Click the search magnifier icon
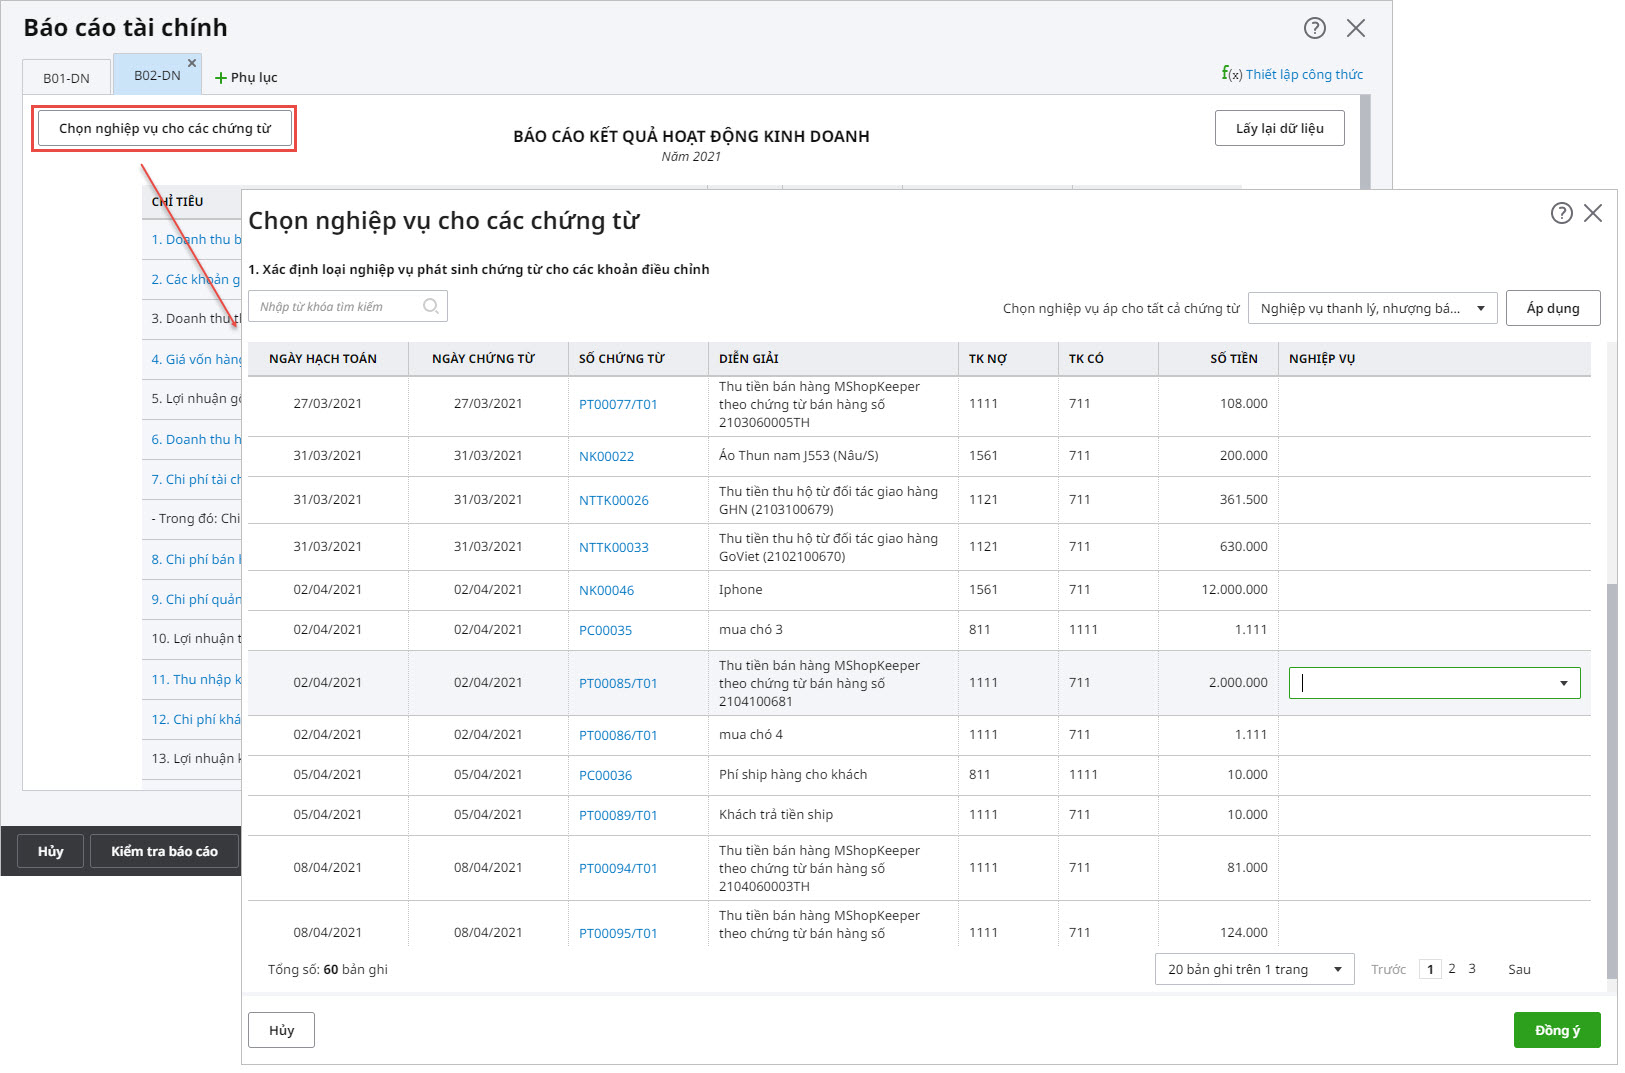The width and height of the screenshot is (1625, 1073). click(x=431, y=307)
